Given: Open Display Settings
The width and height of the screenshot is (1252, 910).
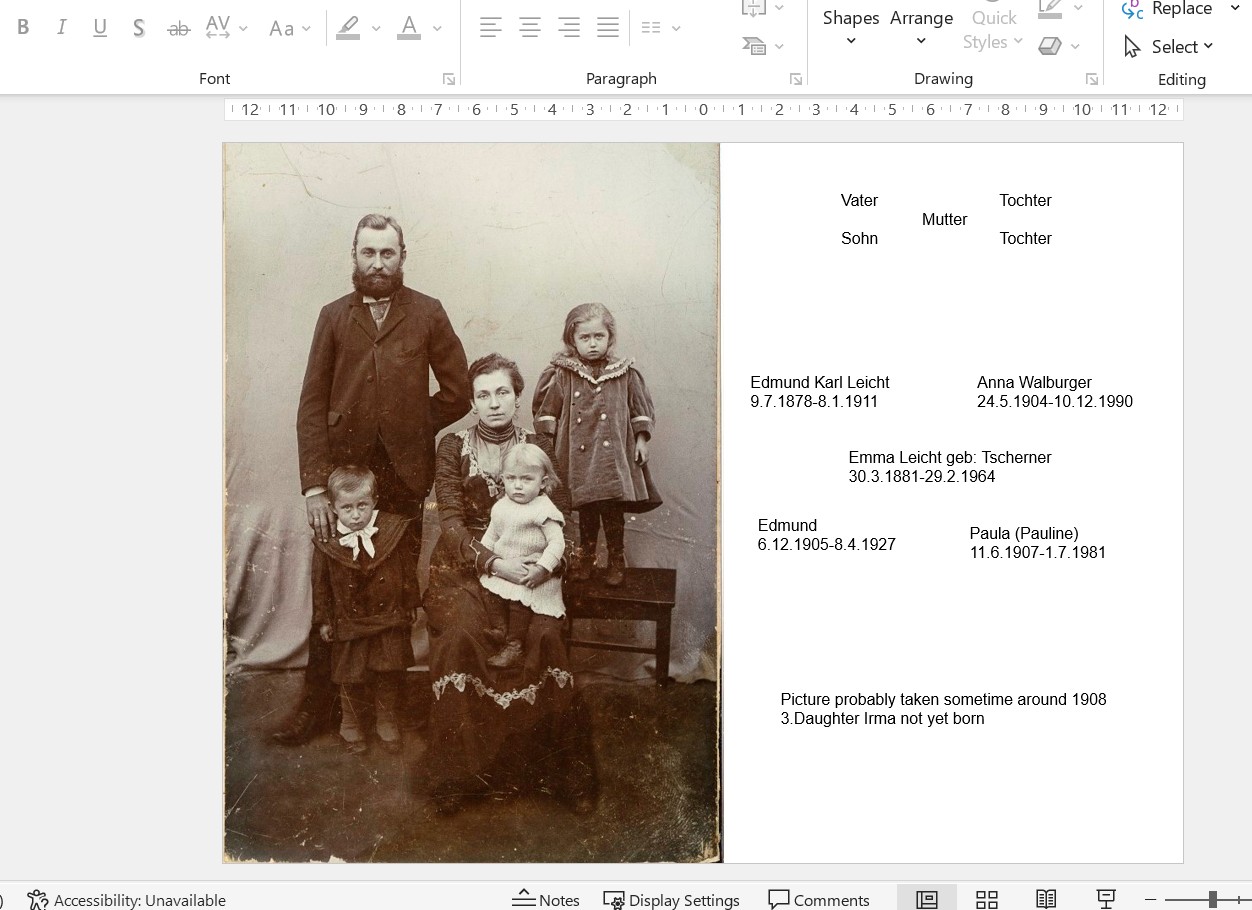Looking at the screenshot, I should coord(671,900).
